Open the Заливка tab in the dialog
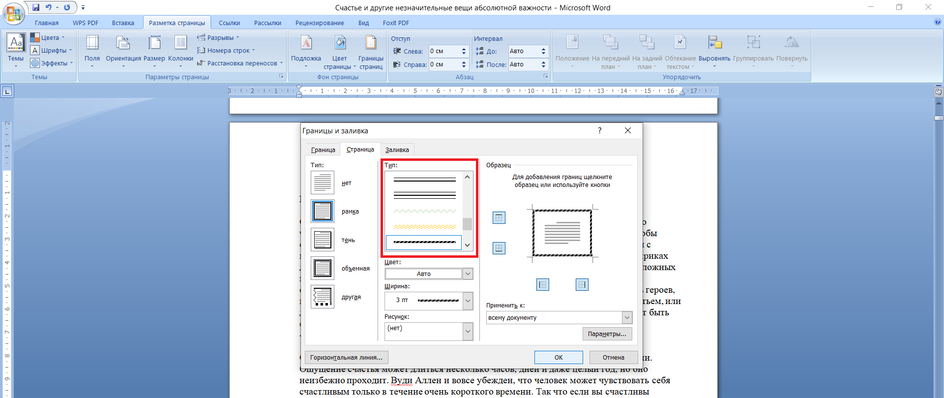Image resolution: width=944 pixels, height=398 pixels. click(x=397, y=150)
